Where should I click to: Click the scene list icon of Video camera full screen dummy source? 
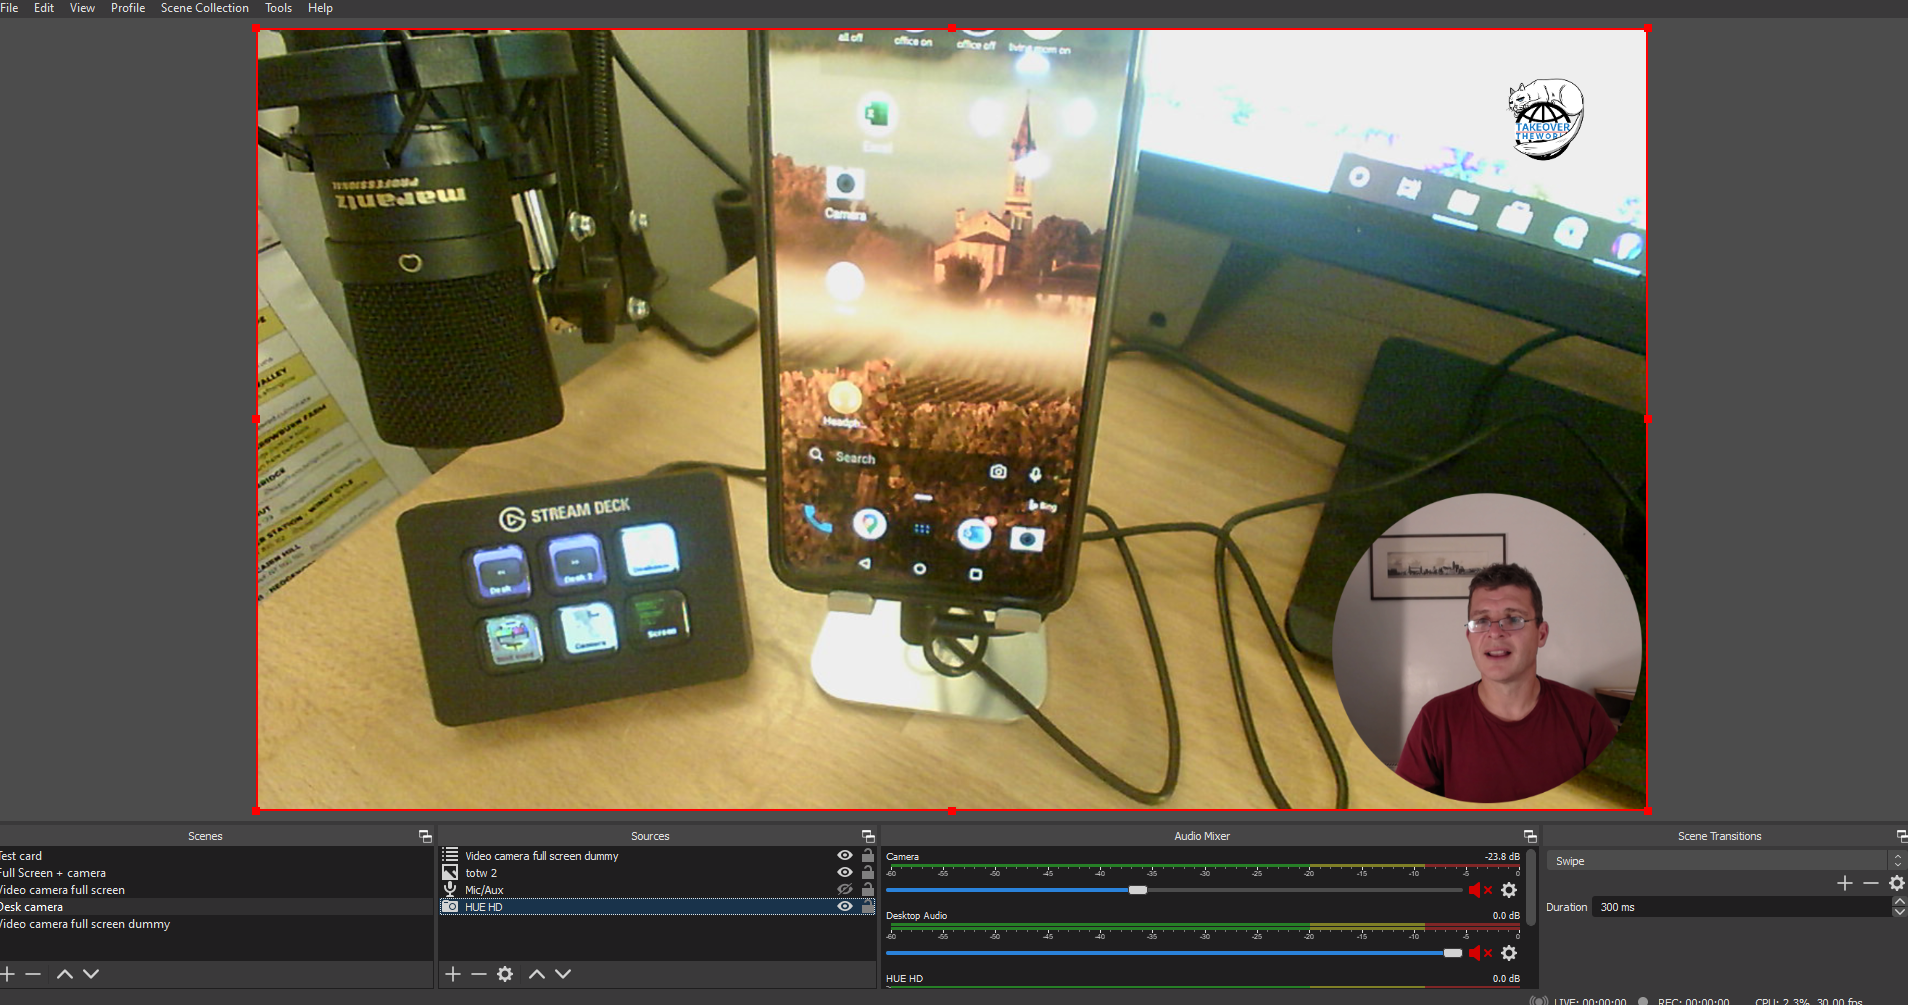[450, 855]
